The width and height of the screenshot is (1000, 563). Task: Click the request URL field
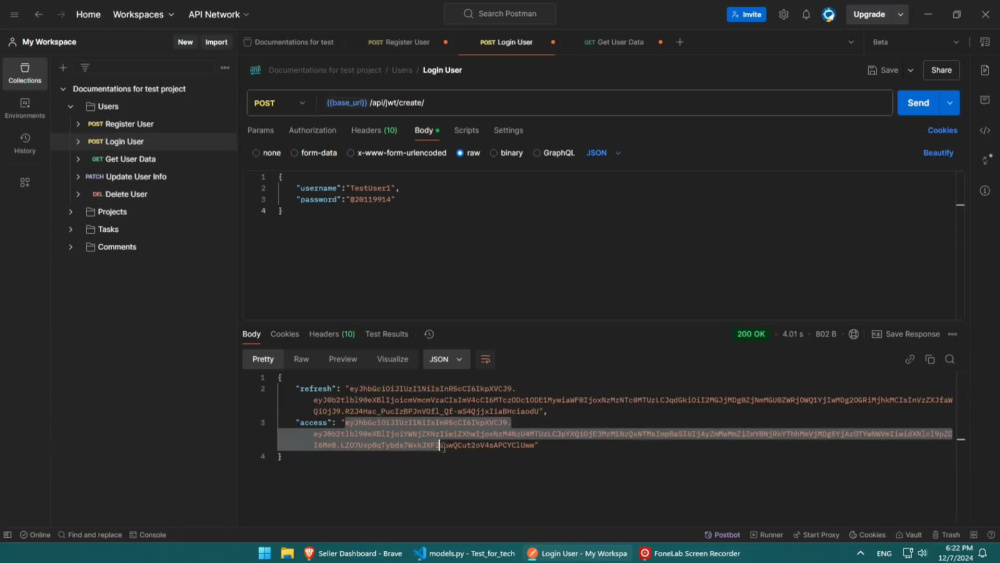(x=604, y=103)
